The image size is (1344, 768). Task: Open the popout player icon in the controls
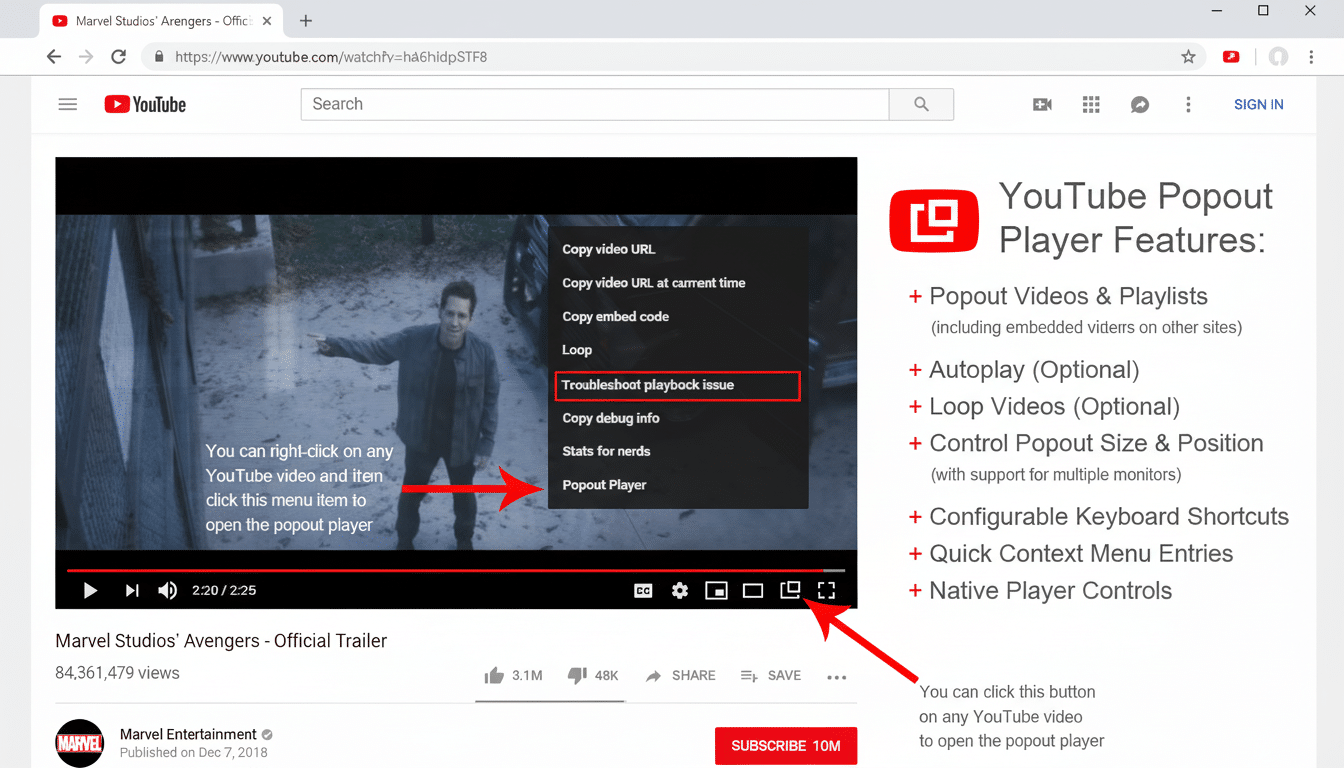click(x=789, y=590)
